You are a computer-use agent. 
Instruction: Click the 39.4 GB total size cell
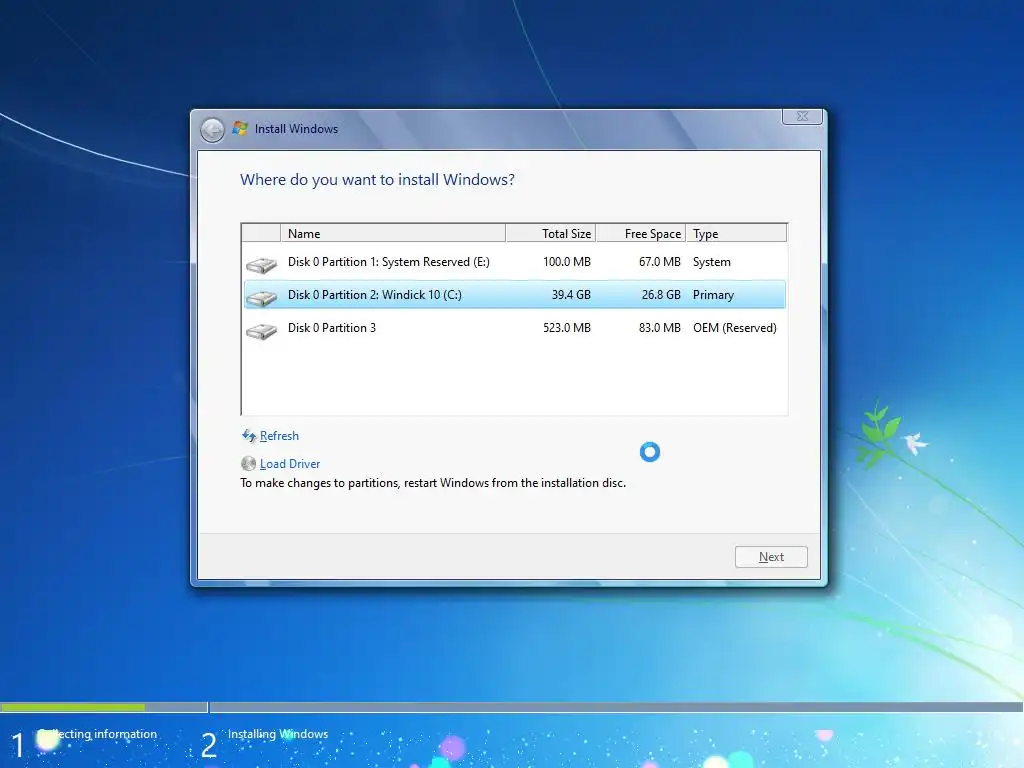click(571, 295)
